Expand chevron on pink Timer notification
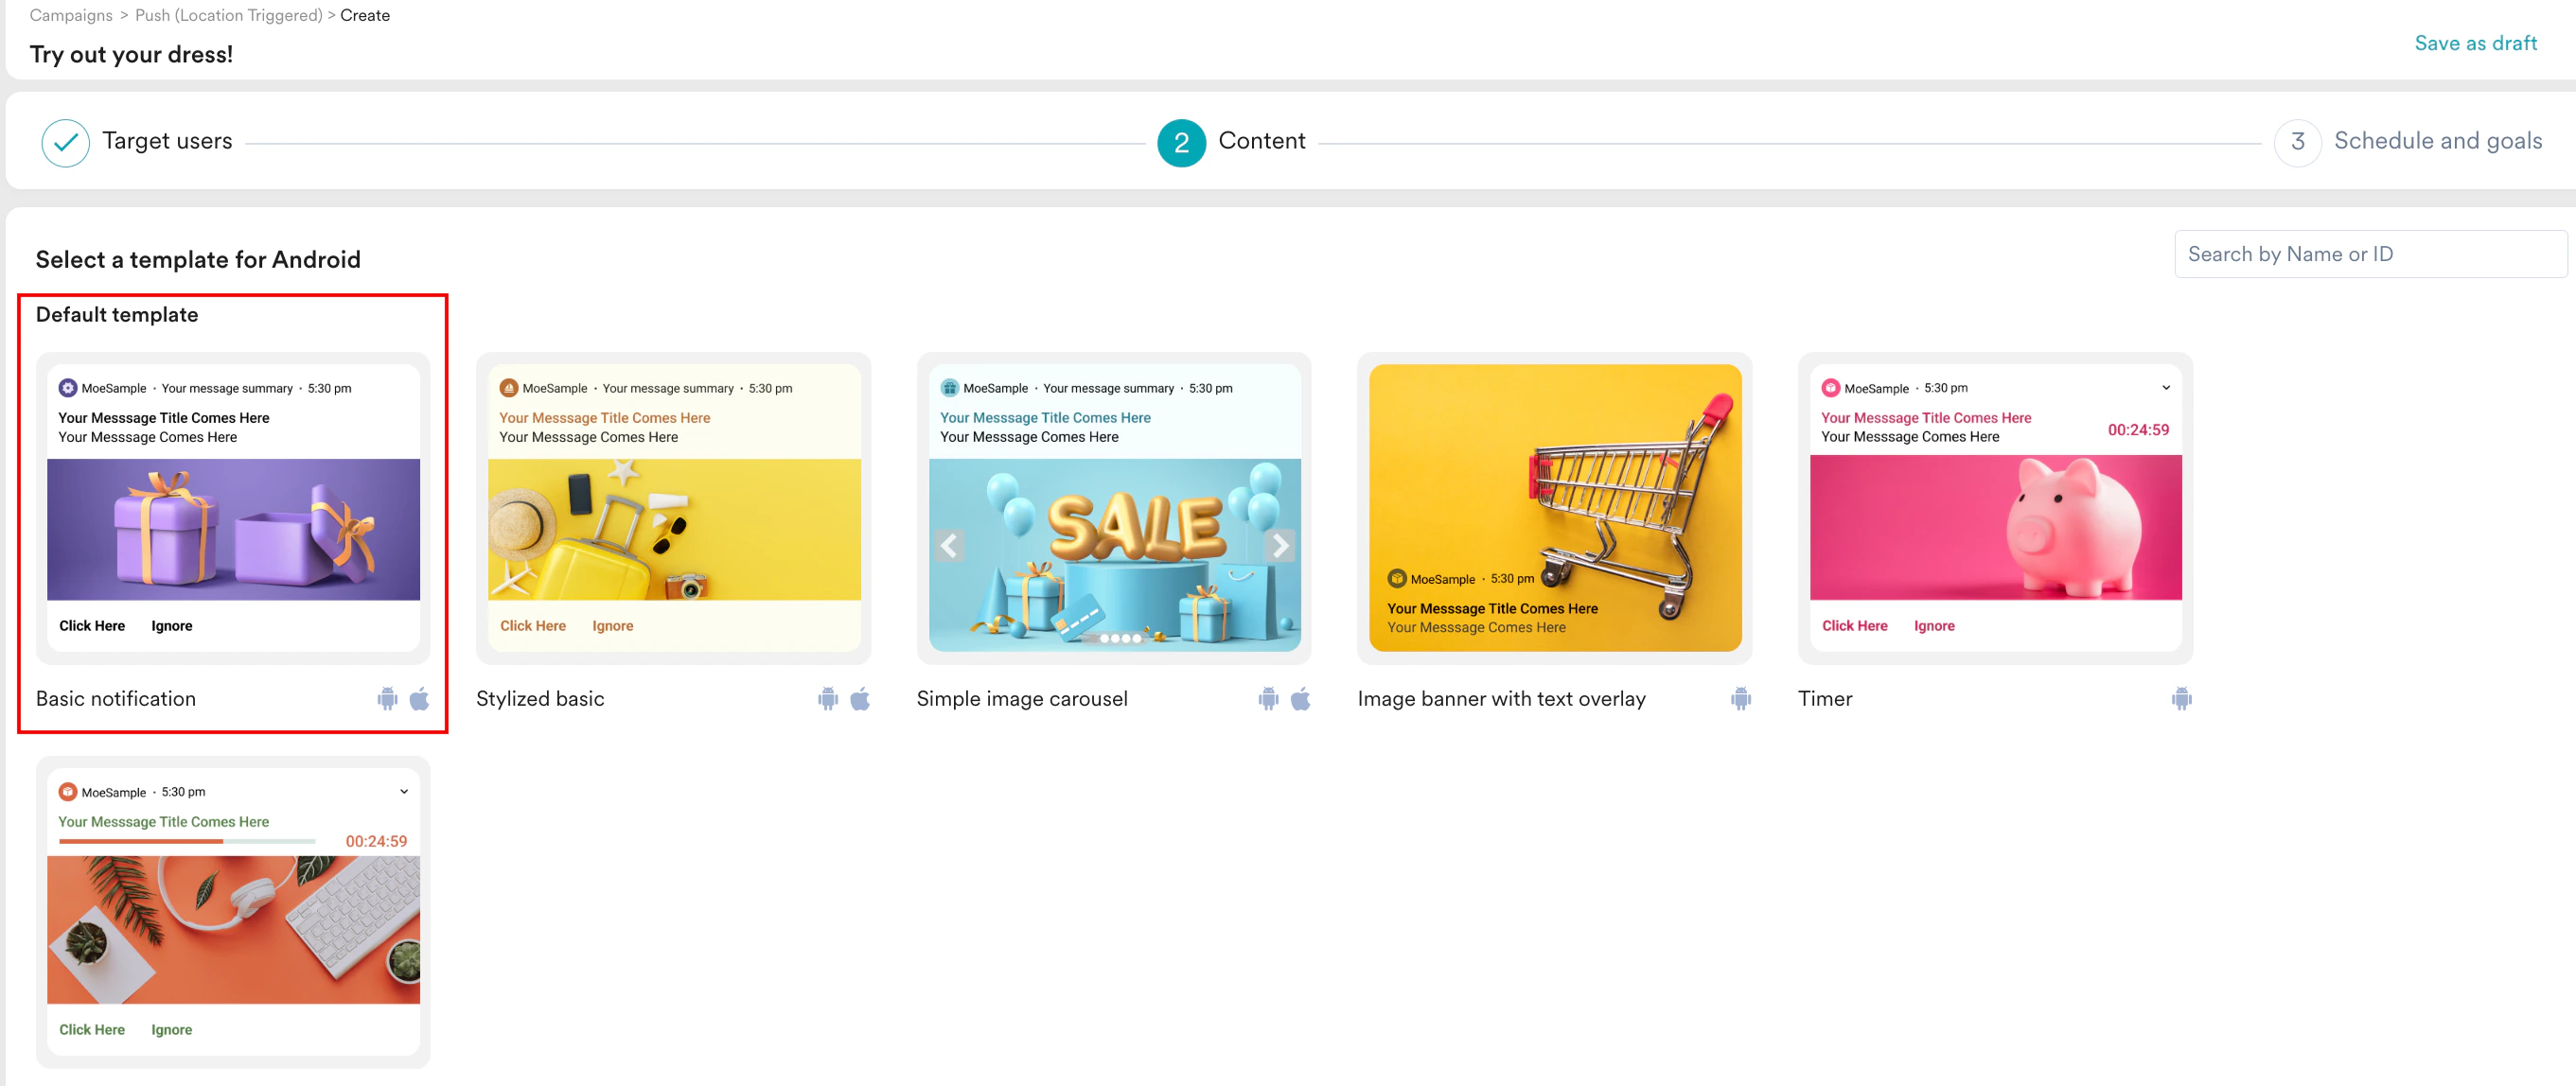This screenshot has height=1086, width=2576. click(x=2165, y=387)
